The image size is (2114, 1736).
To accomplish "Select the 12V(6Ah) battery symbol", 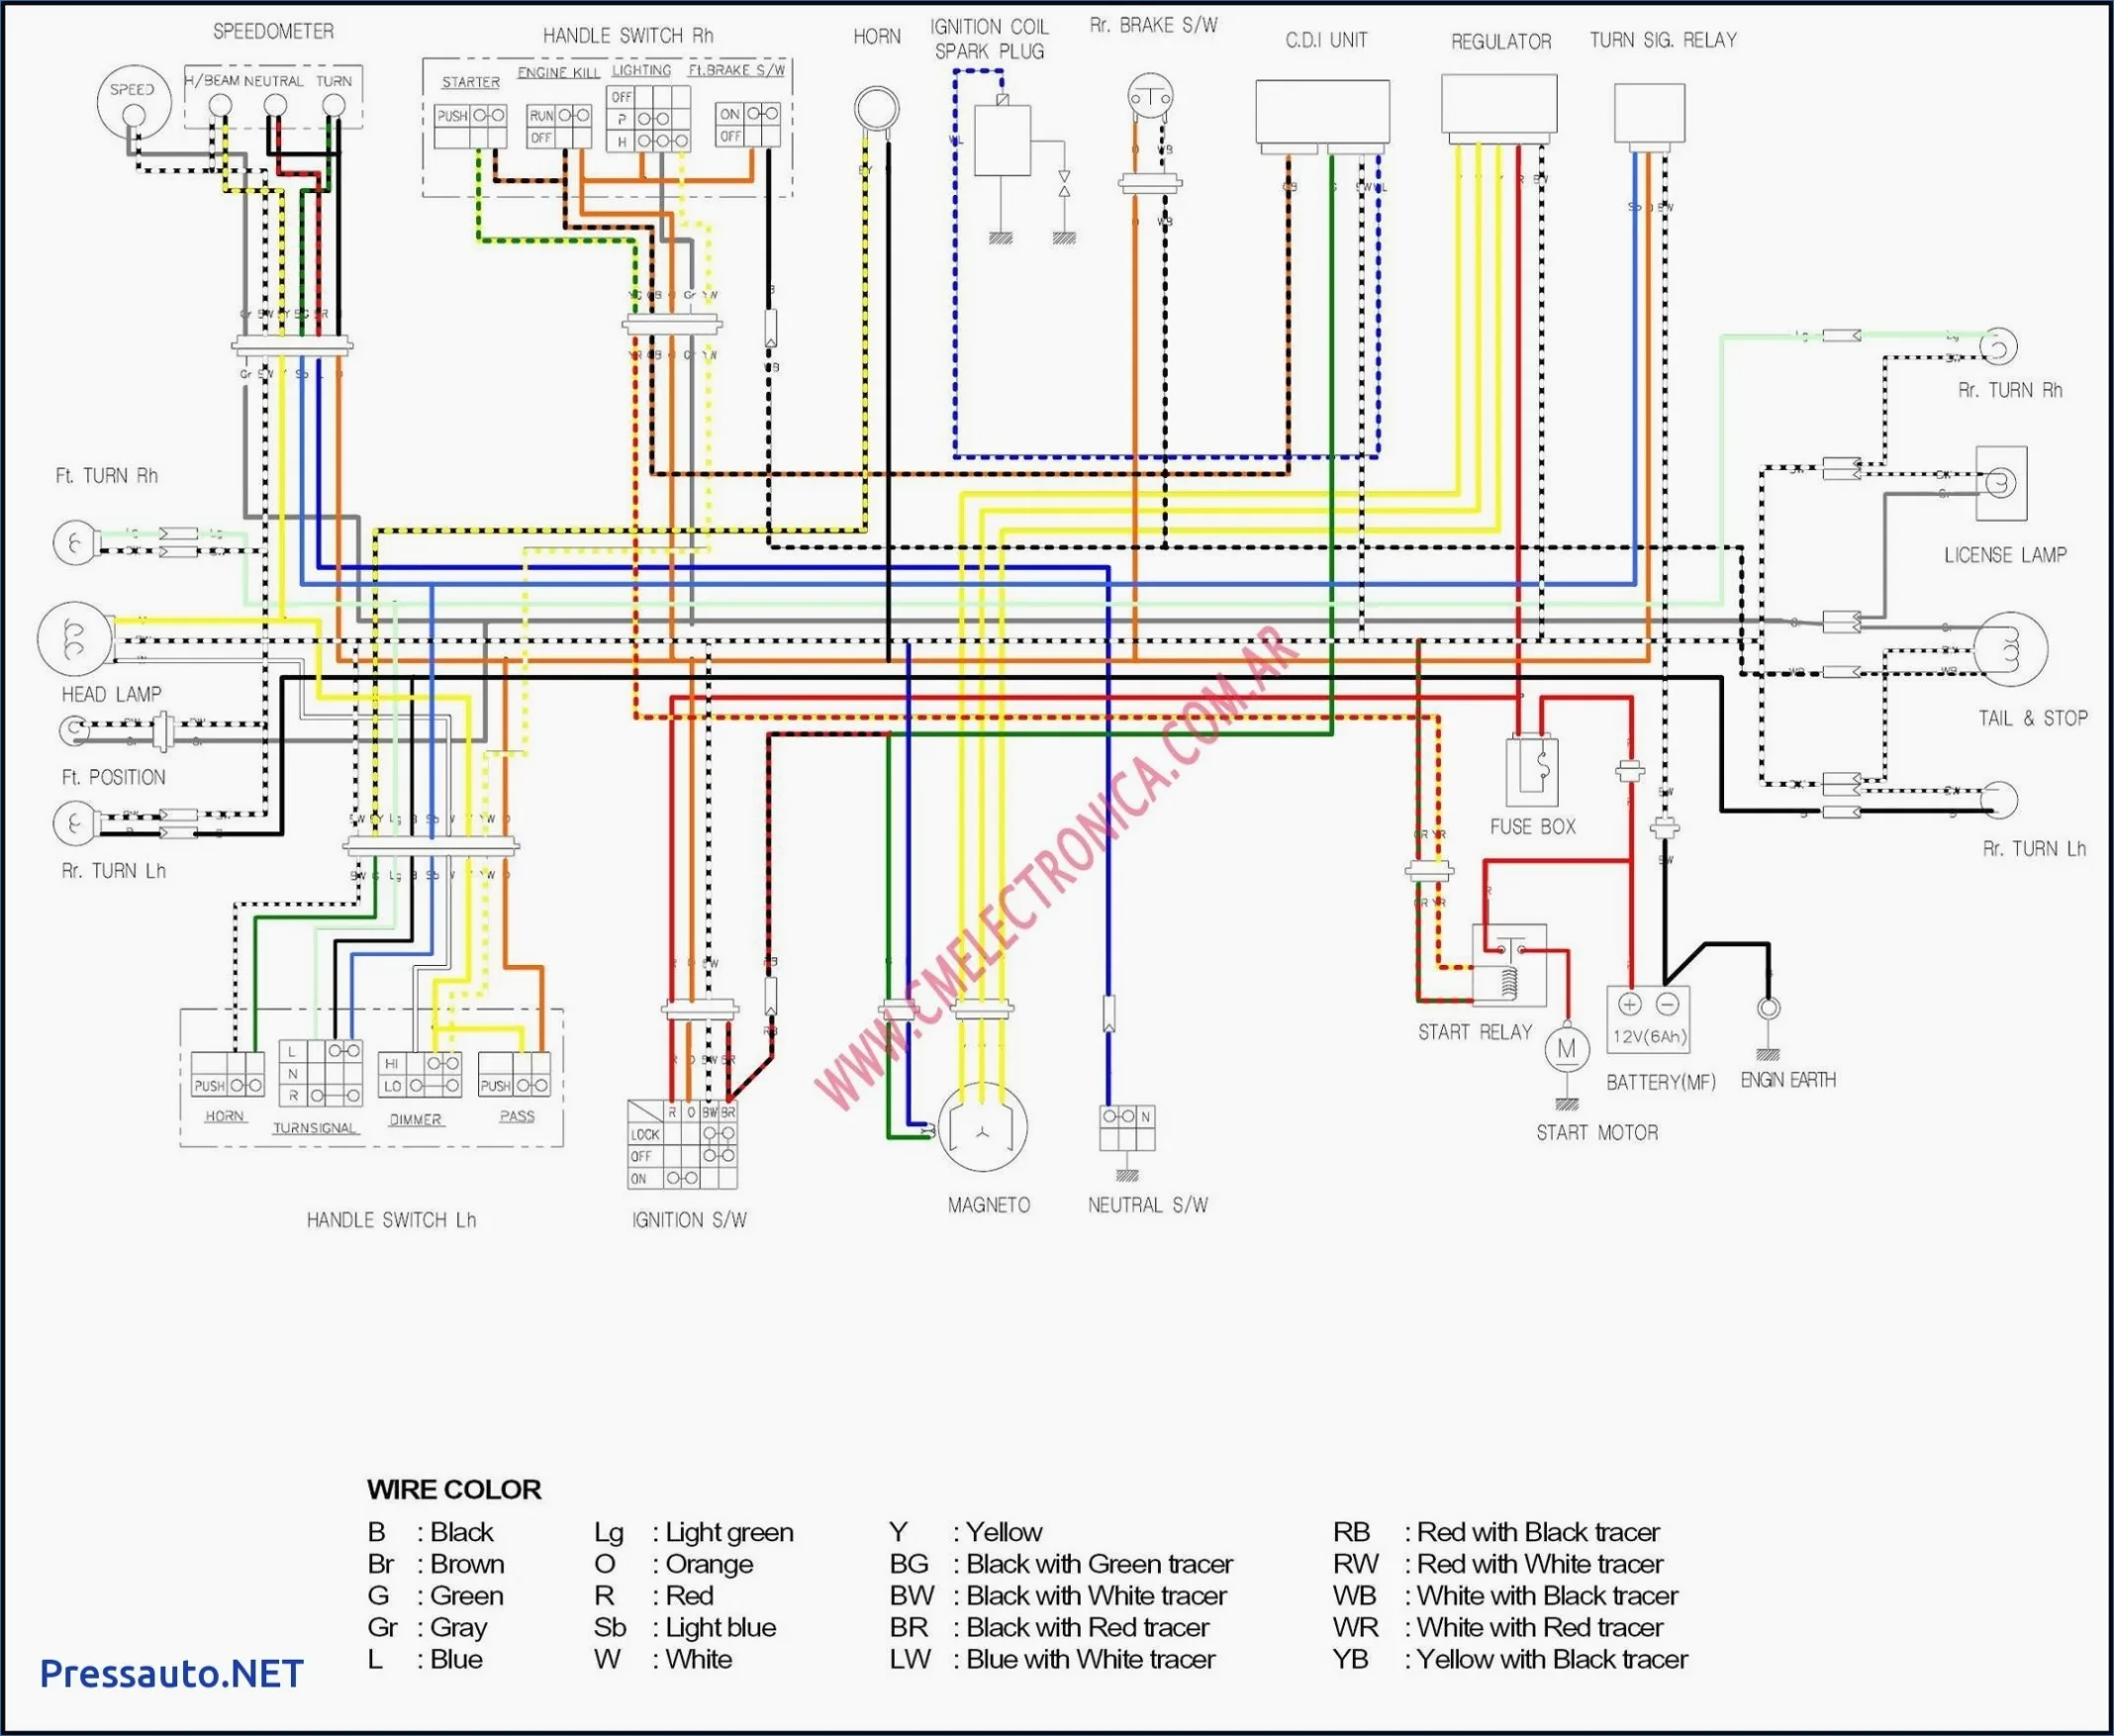I will click(1648, 1020).
